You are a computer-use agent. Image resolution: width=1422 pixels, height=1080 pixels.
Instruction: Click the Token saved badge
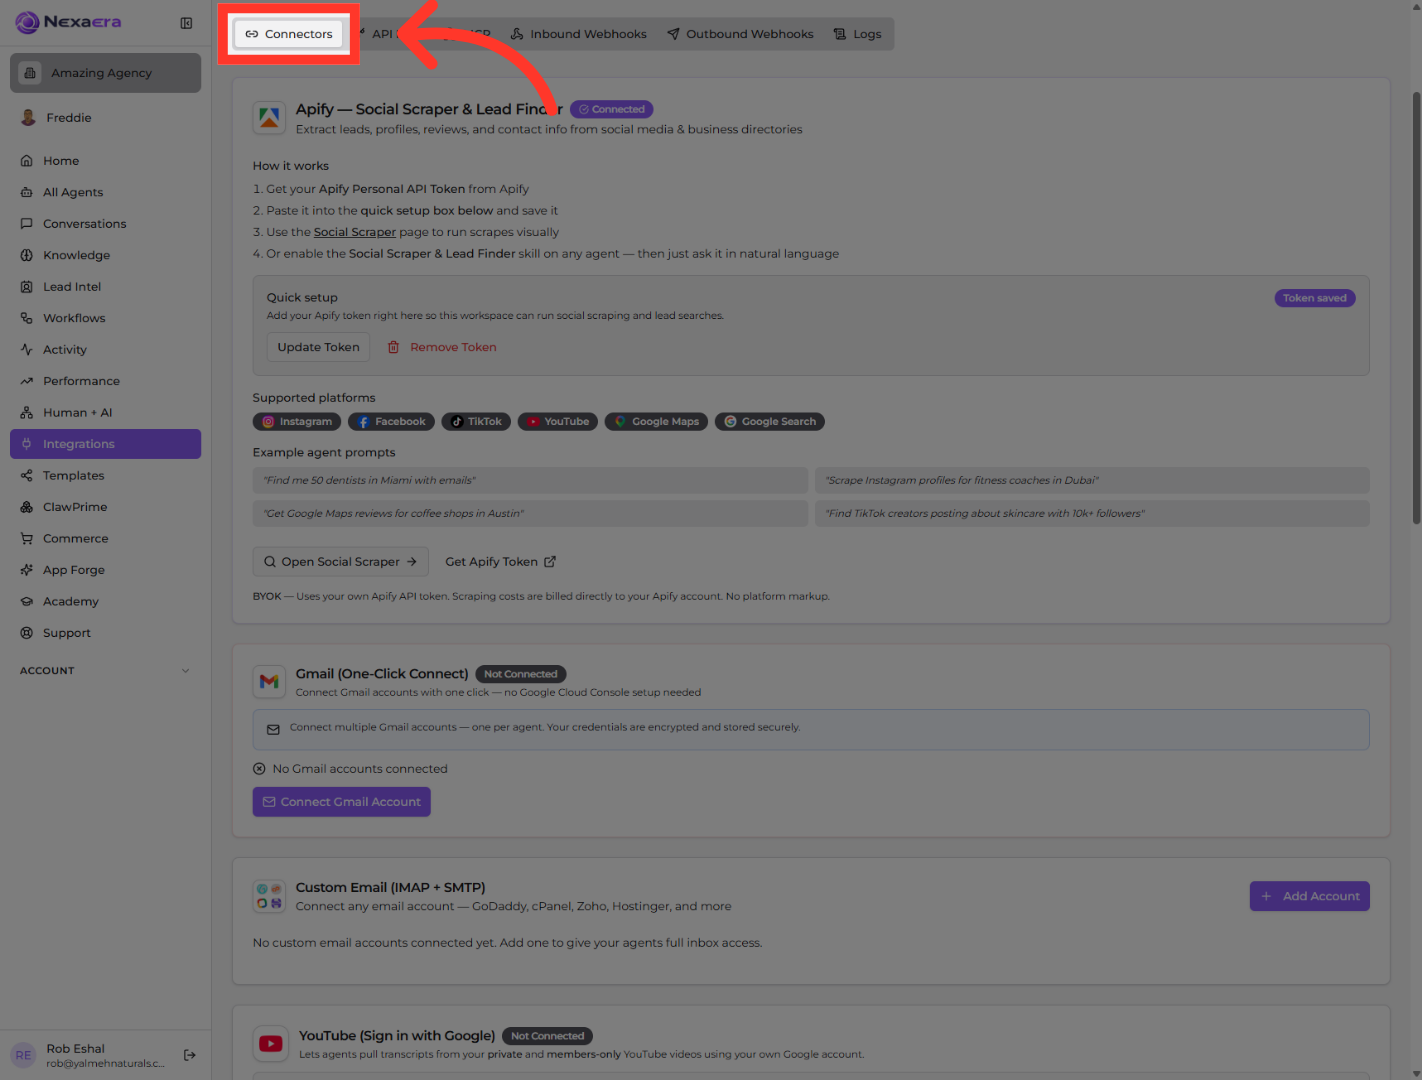point(1314,298)
